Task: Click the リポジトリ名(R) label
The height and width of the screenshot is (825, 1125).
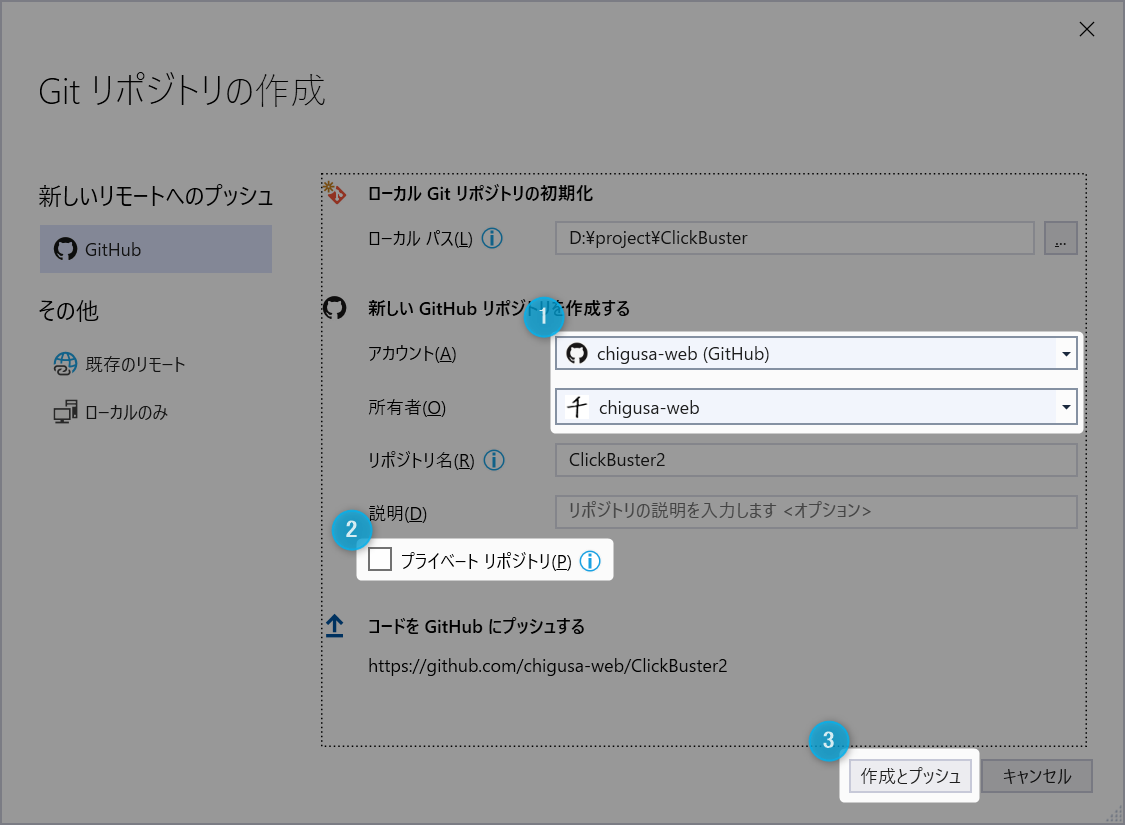Action: (421, 460)
